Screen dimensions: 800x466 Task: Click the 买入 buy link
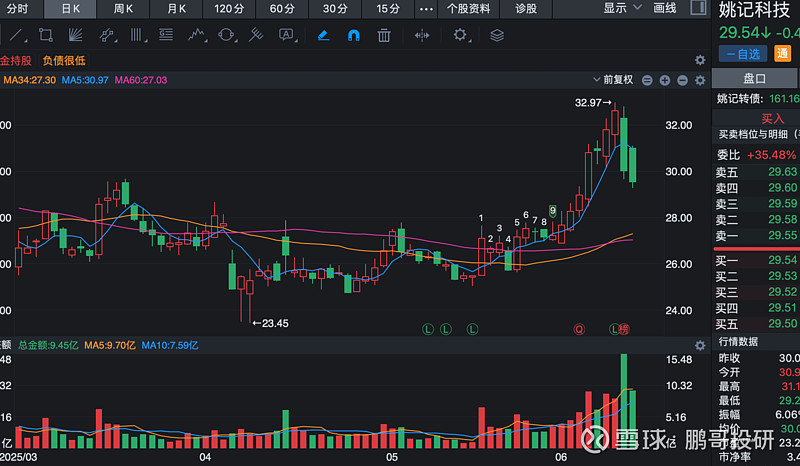(x=772, y=118)
